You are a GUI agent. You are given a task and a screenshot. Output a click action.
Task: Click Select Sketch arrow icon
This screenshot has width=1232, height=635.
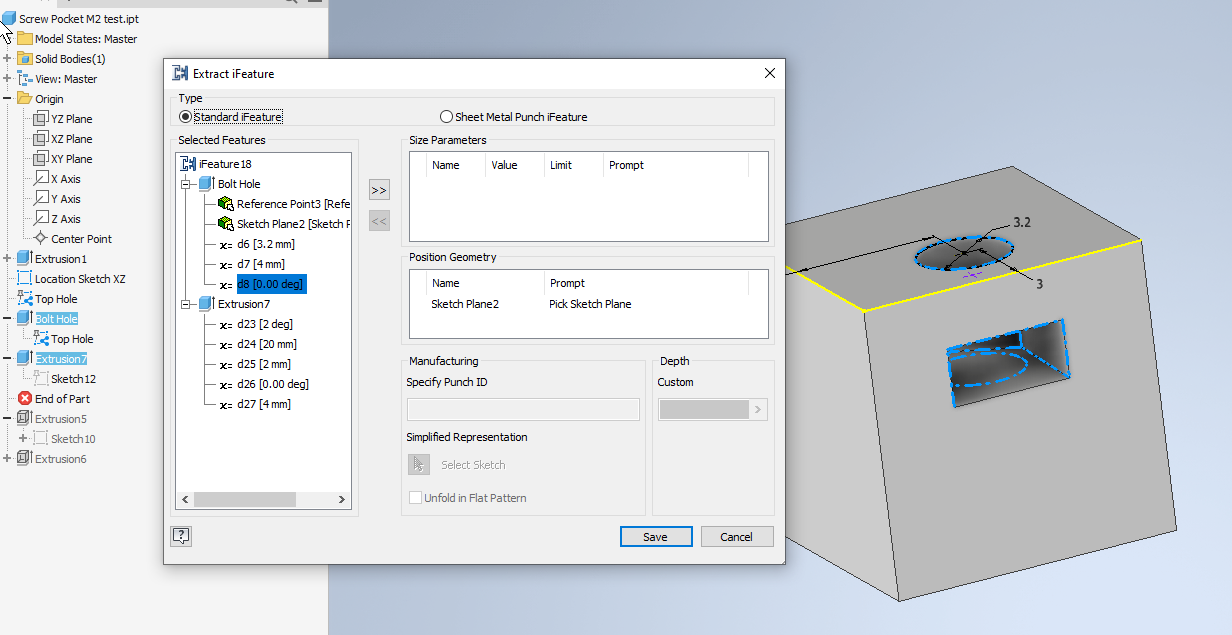(418, 464)
